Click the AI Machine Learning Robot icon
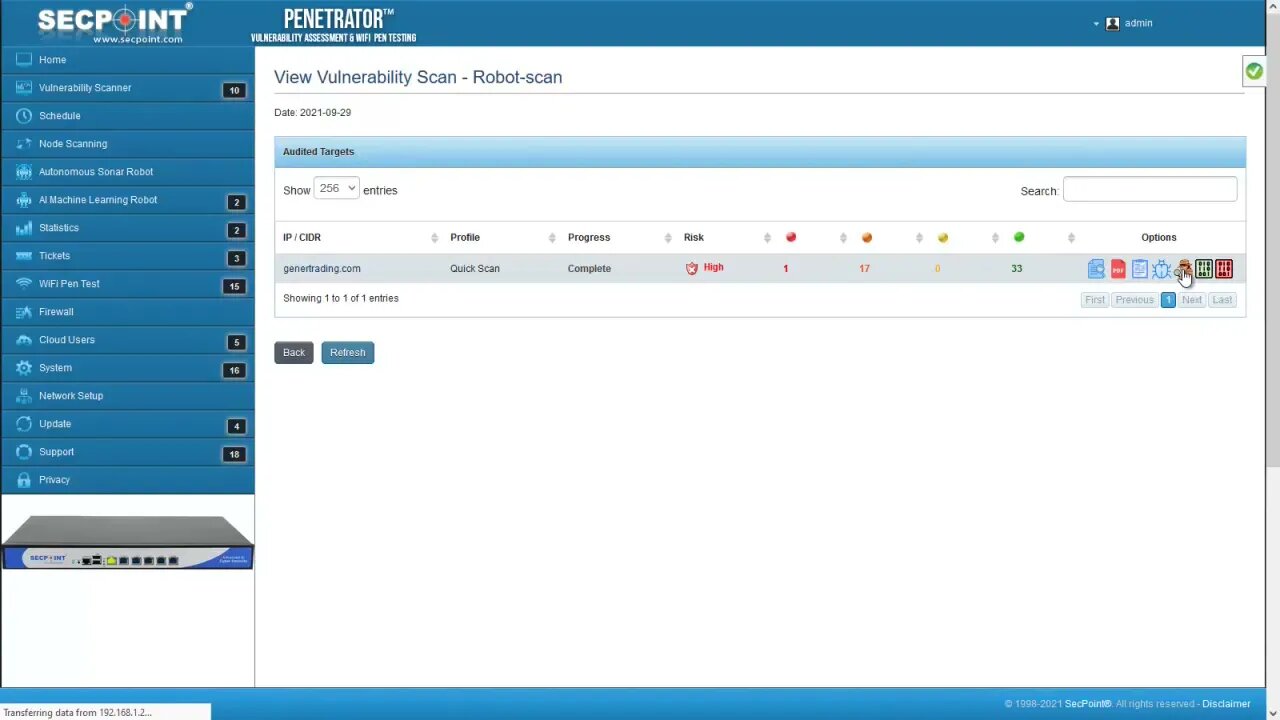This screenshot has height=720, width=1280. click(24, 200)
